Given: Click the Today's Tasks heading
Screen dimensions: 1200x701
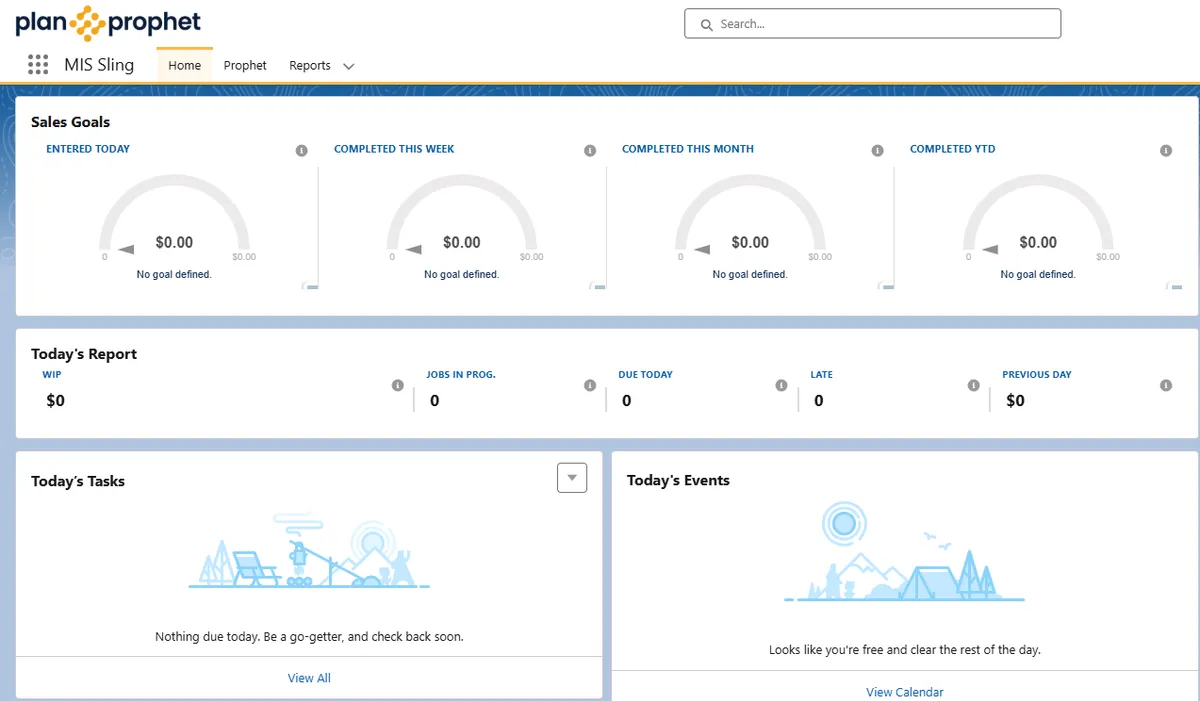Looking at the screenshot, I should (x=78, y=481).
